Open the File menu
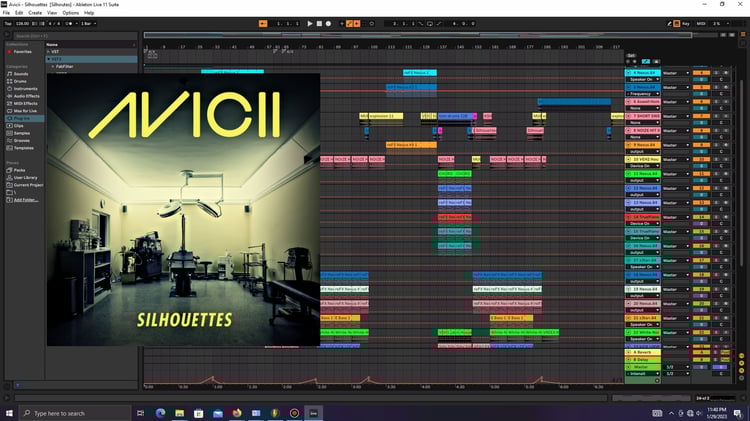Image resolution: width=750 pixels, height=421 pixels. pyautogui.click(x=6, y=13)
